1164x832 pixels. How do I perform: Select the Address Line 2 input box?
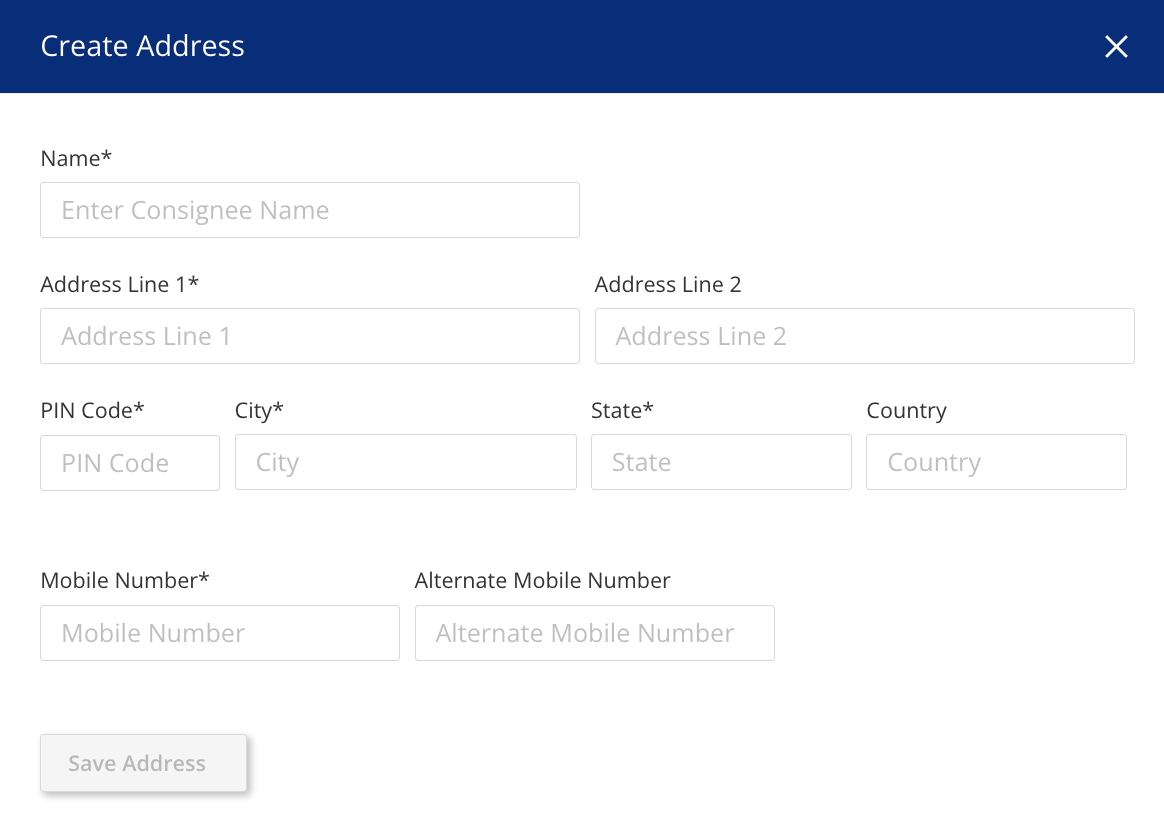coord(864,336)
